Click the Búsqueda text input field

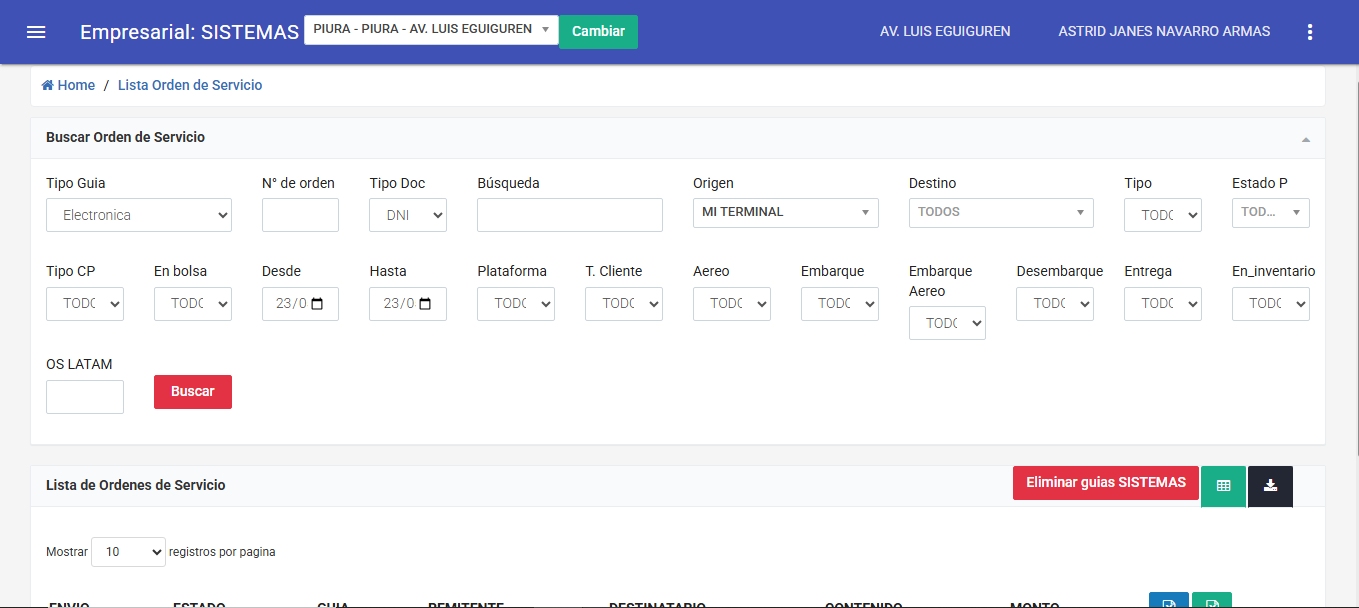point(569,215)
